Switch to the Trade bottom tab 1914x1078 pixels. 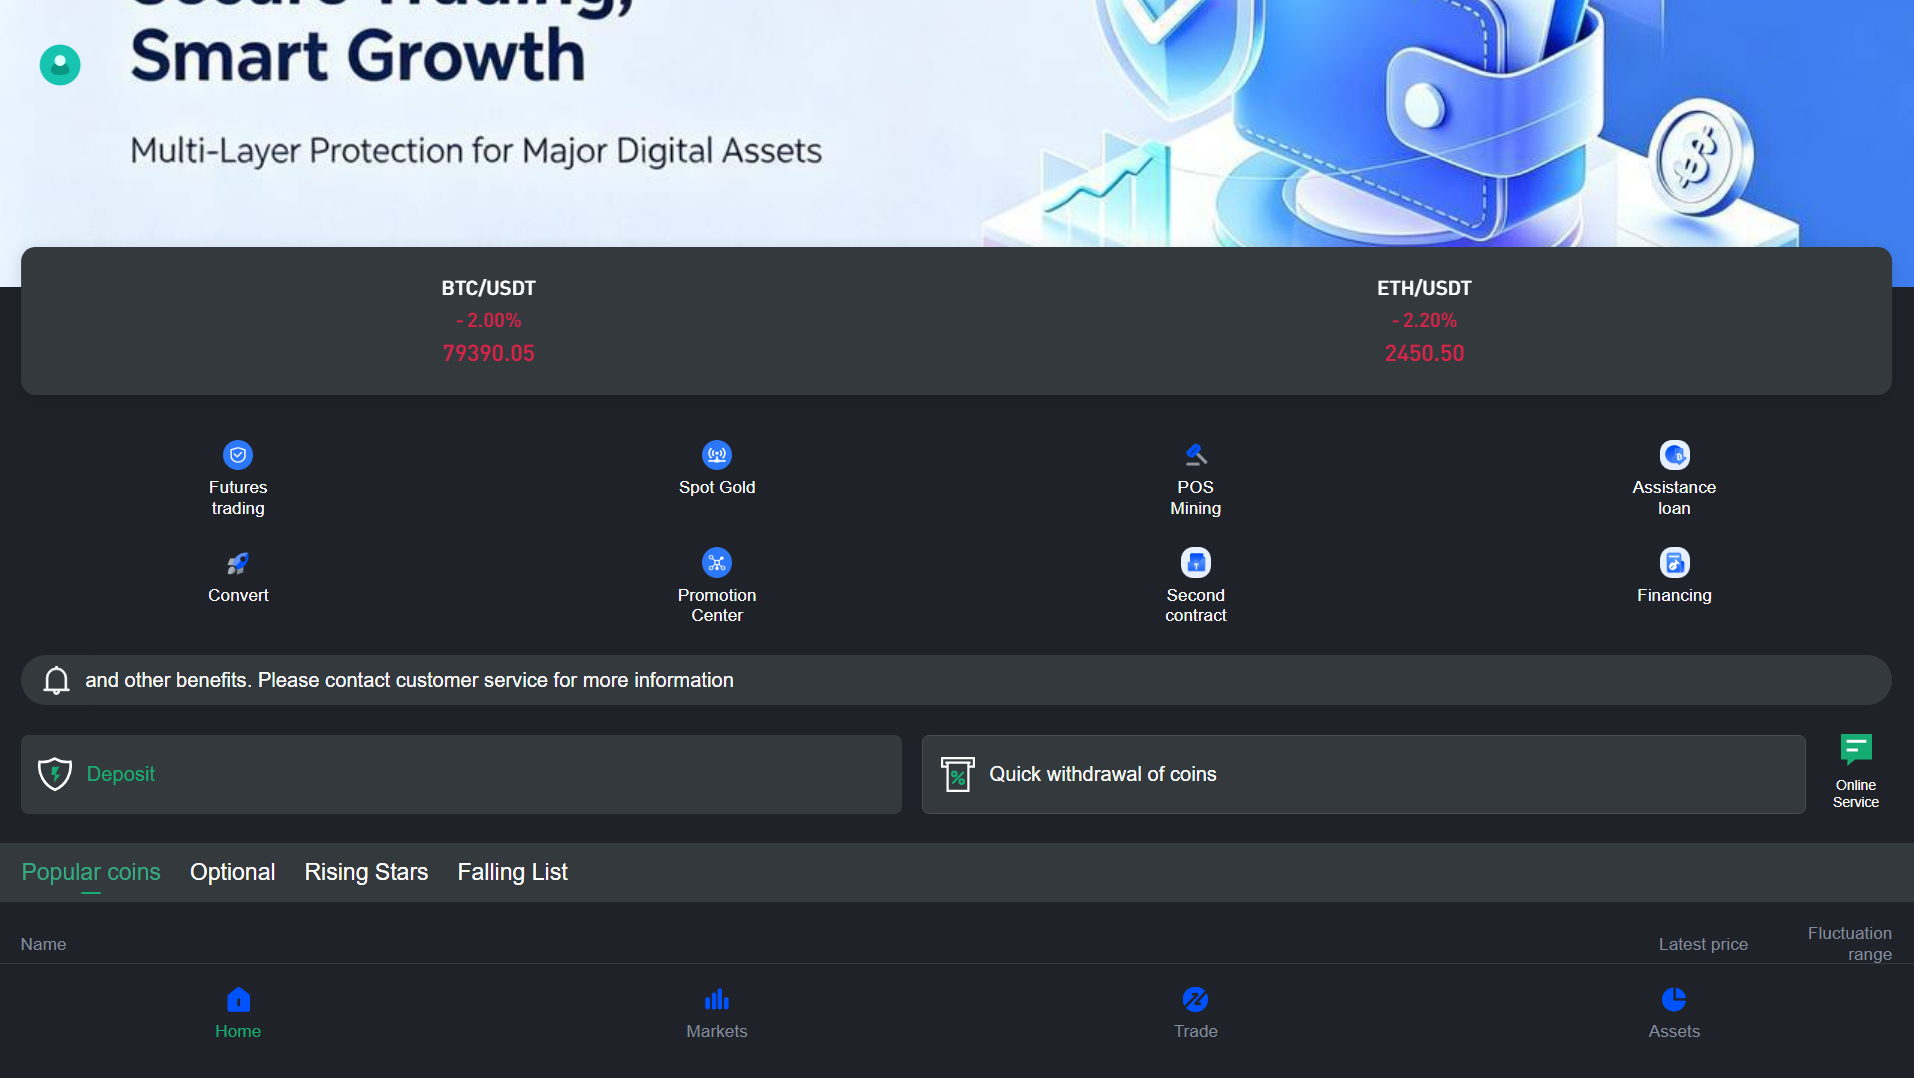click(1196, 1013)
